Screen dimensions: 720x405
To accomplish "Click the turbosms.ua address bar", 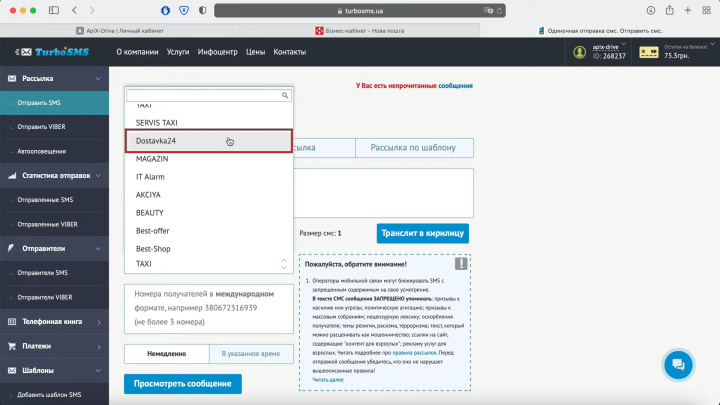I will point(360,11).
